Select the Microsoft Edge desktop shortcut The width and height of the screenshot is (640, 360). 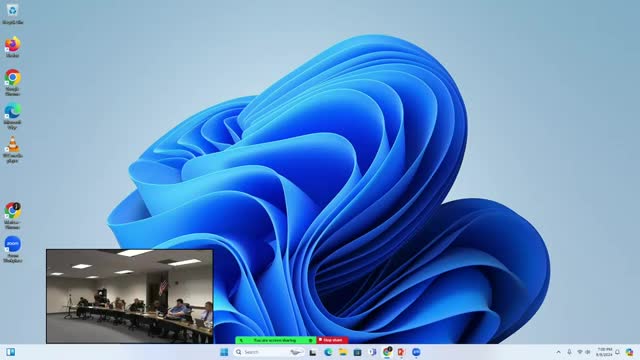[x=13, y=116]
